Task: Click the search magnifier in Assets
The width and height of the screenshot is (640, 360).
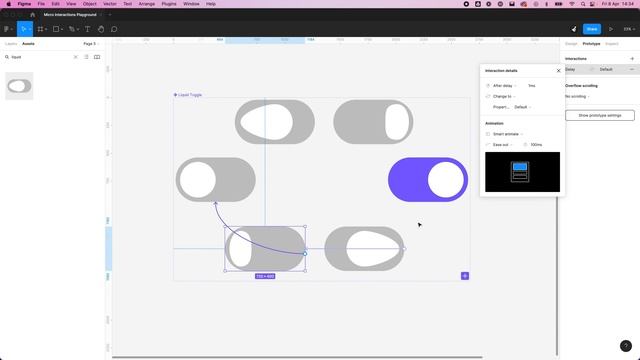Action: (x=7, y=57)
